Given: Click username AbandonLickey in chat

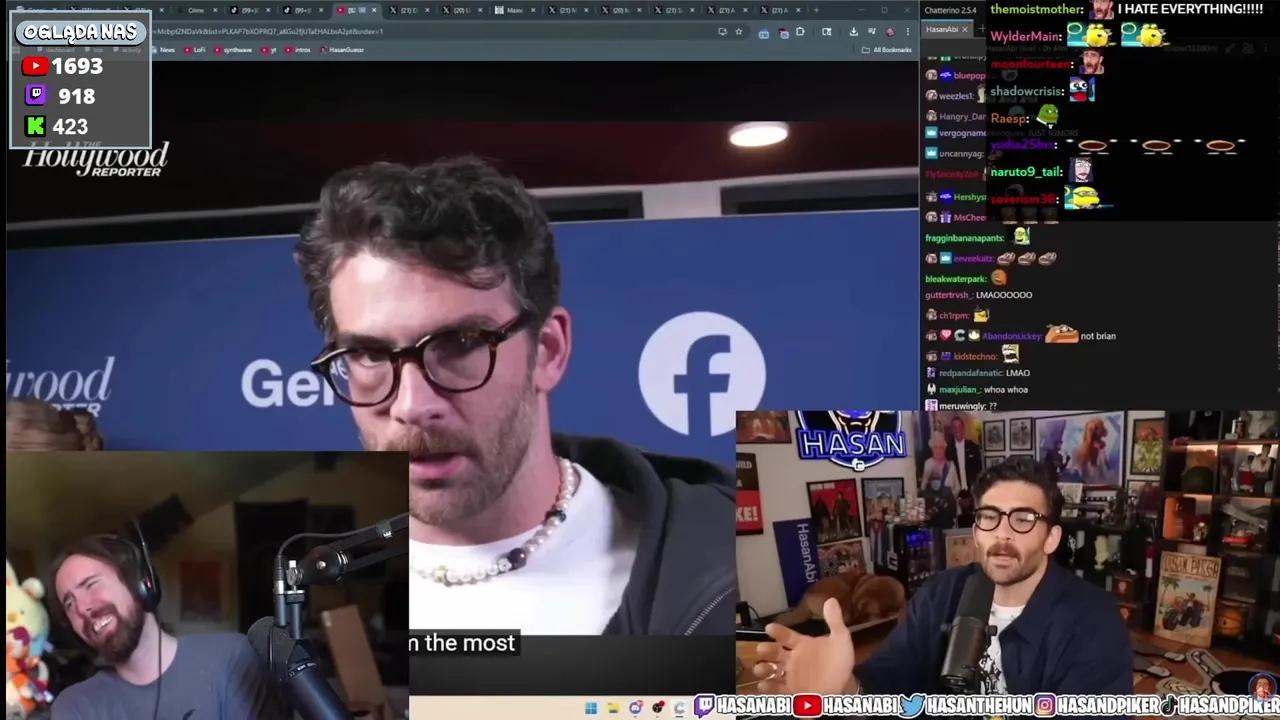Looking at the screenshot, I should pyautogui.click(x=1012, y=336).
